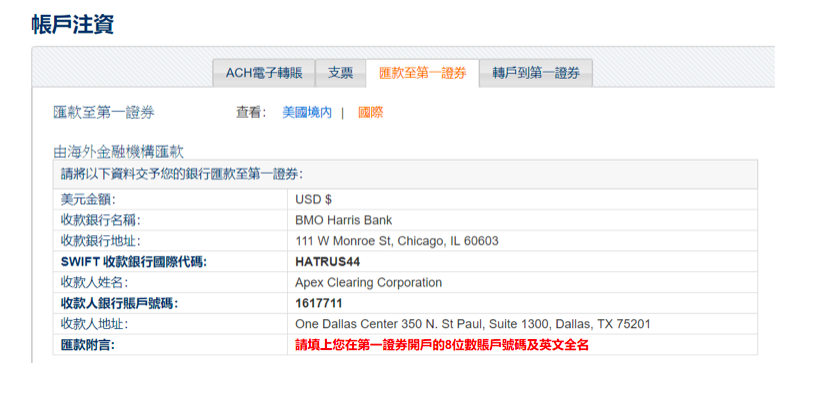Click the 由海外金融機構匯款 heading
Viewport: 823px width, 396px height.
119,152
